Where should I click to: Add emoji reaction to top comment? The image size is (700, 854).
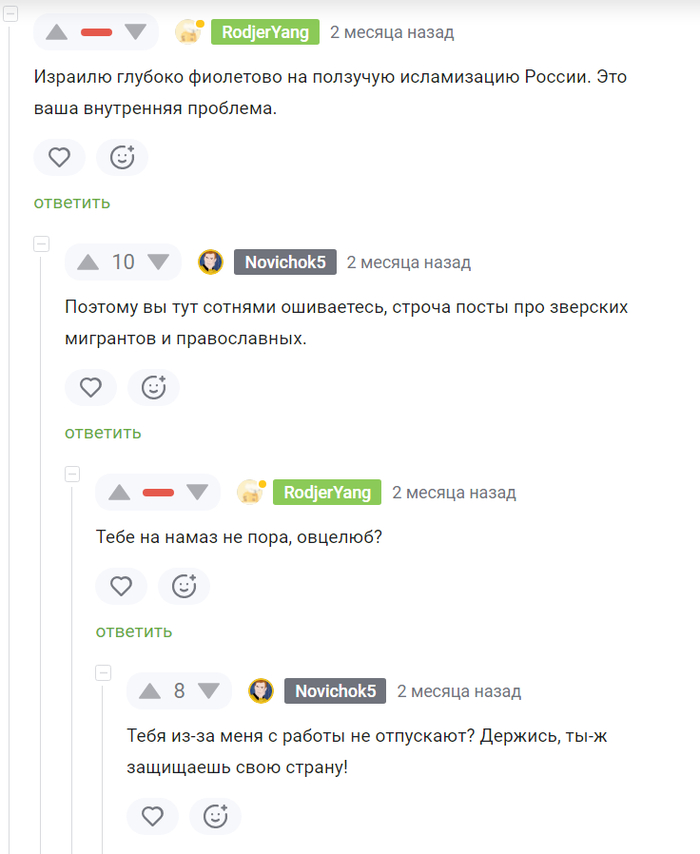[x=122, y=157]
